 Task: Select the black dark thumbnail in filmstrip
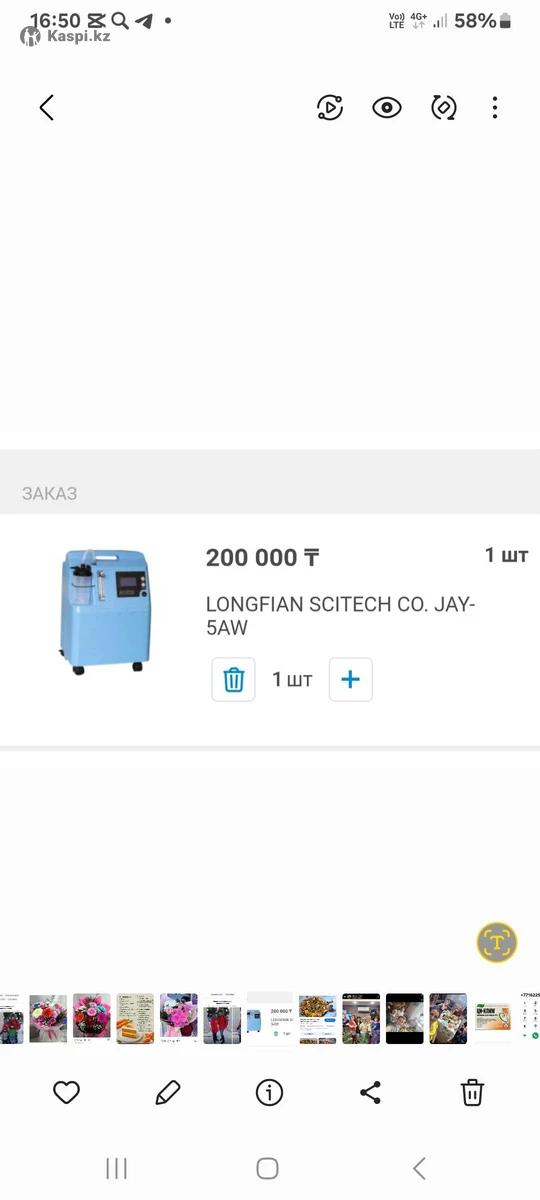(x=405, y=1019)
